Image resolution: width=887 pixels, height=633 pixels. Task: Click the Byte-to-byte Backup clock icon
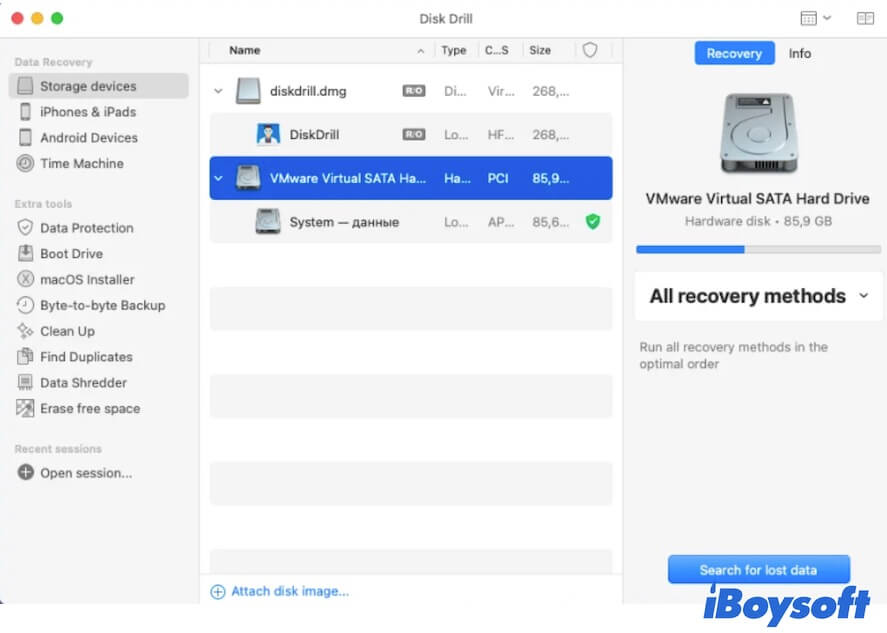coord(25,305)
